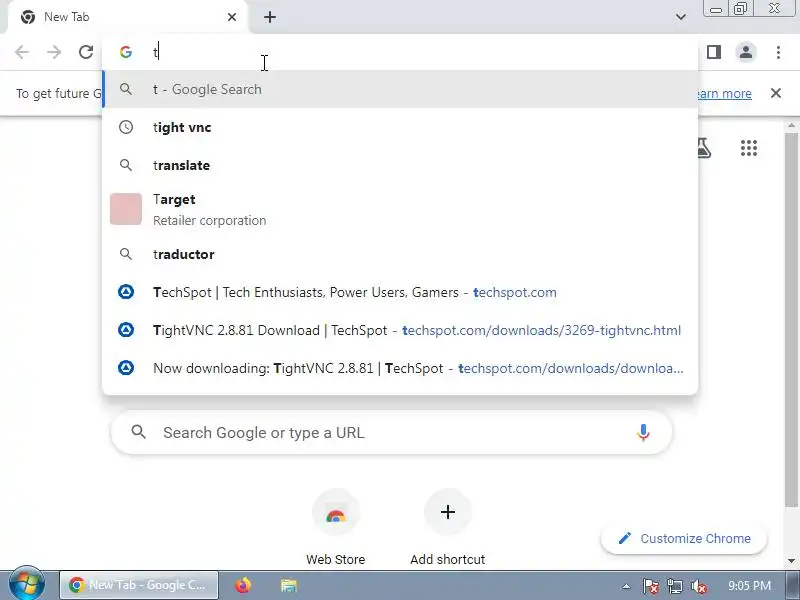The image size is (800, 600).
Task: Click the network tray icon
Action: point(675,586)
